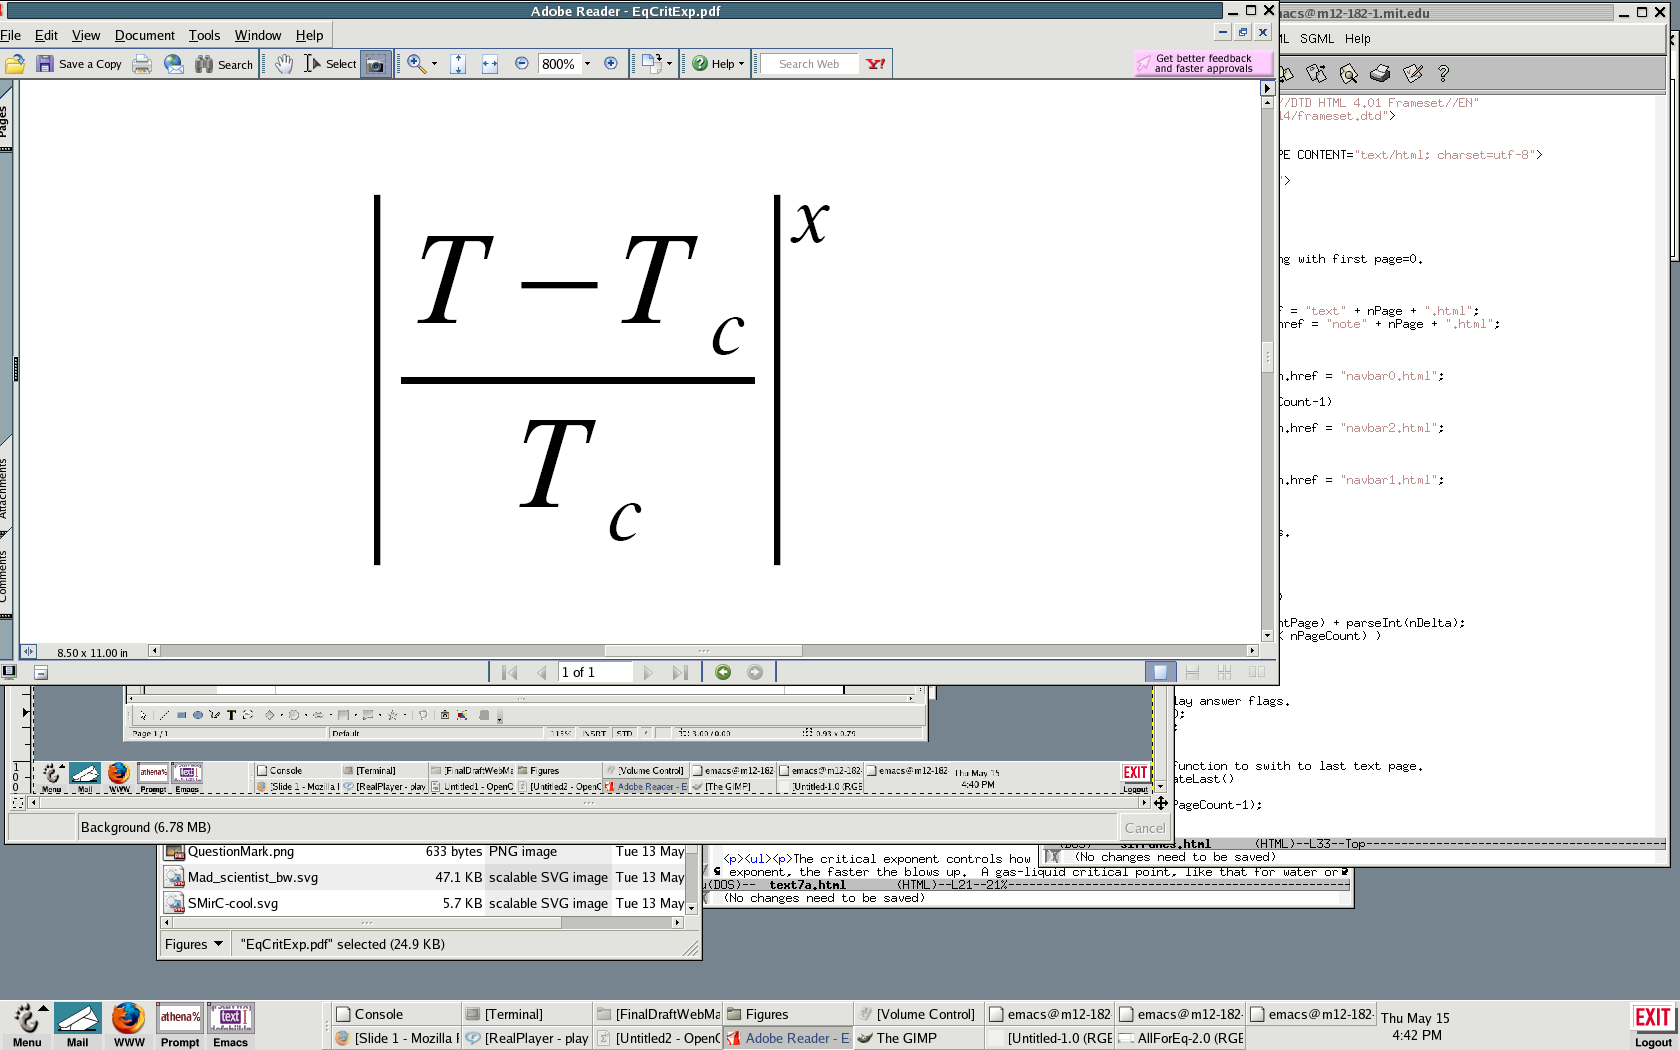Click the Email document icon

click(x=174, y=64)
